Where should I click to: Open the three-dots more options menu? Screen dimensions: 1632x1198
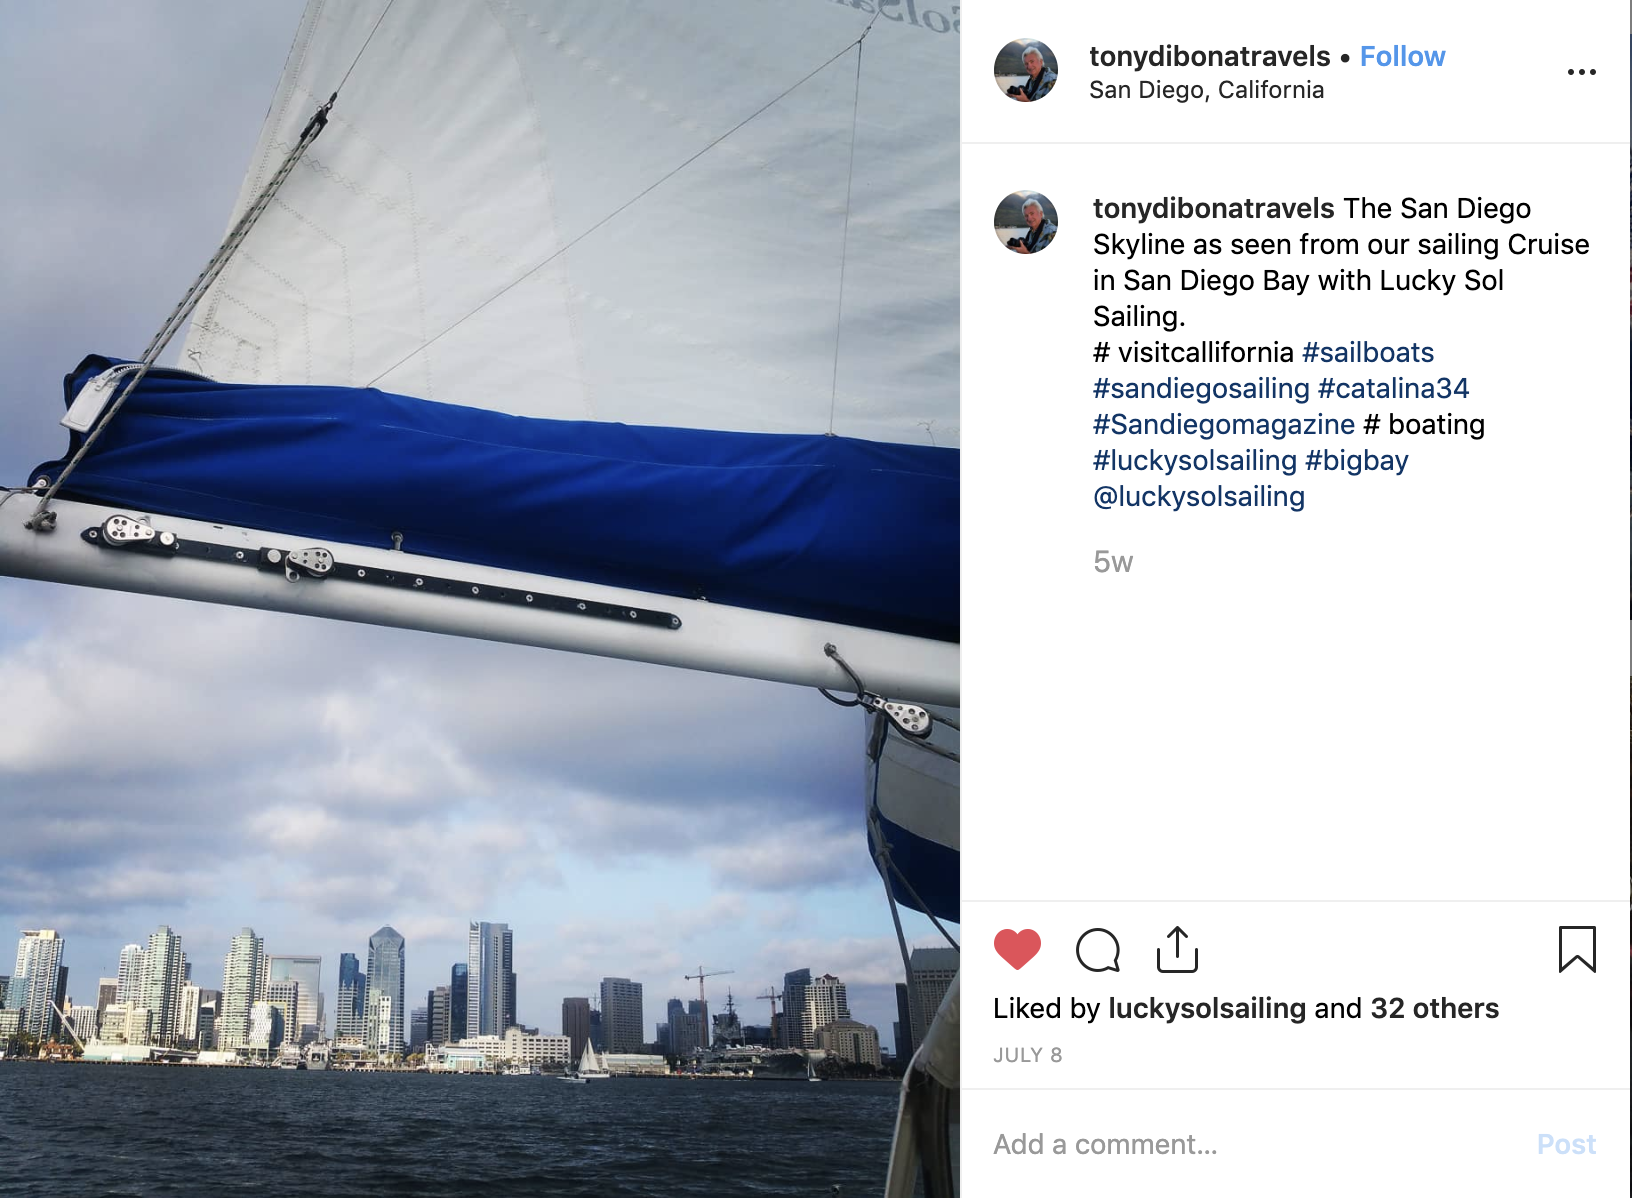[x=1581, y=72]
